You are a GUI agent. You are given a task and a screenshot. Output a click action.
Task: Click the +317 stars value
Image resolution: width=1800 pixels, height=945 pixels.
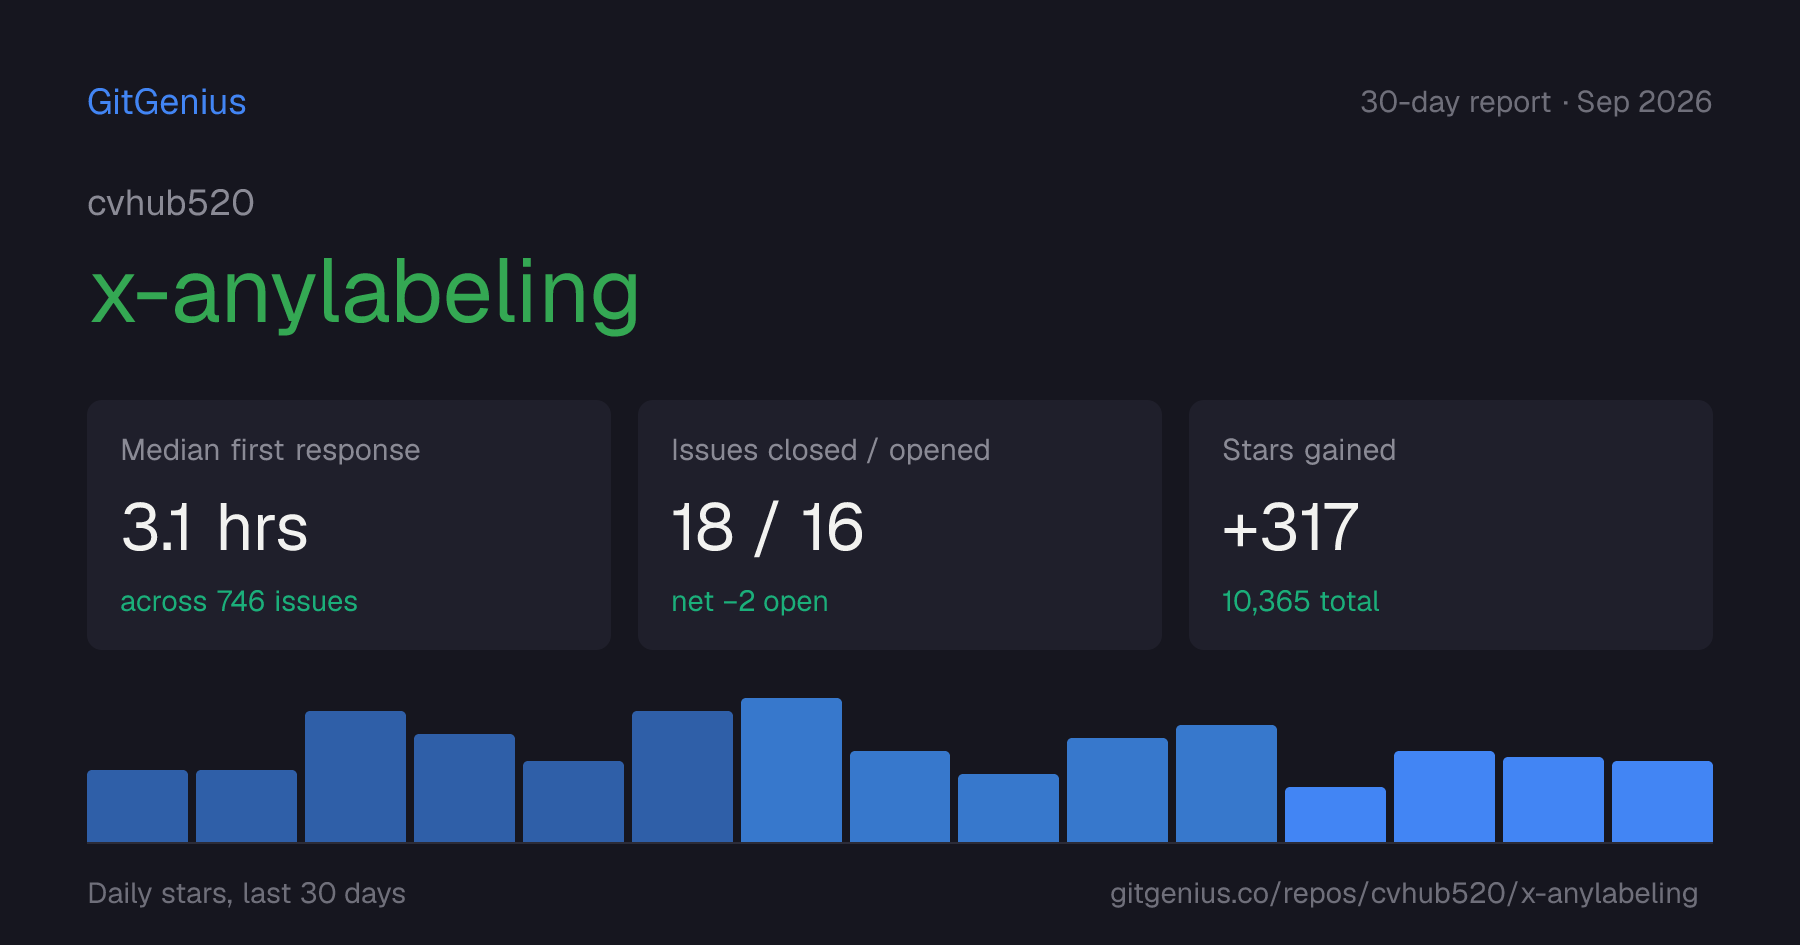1290,527
